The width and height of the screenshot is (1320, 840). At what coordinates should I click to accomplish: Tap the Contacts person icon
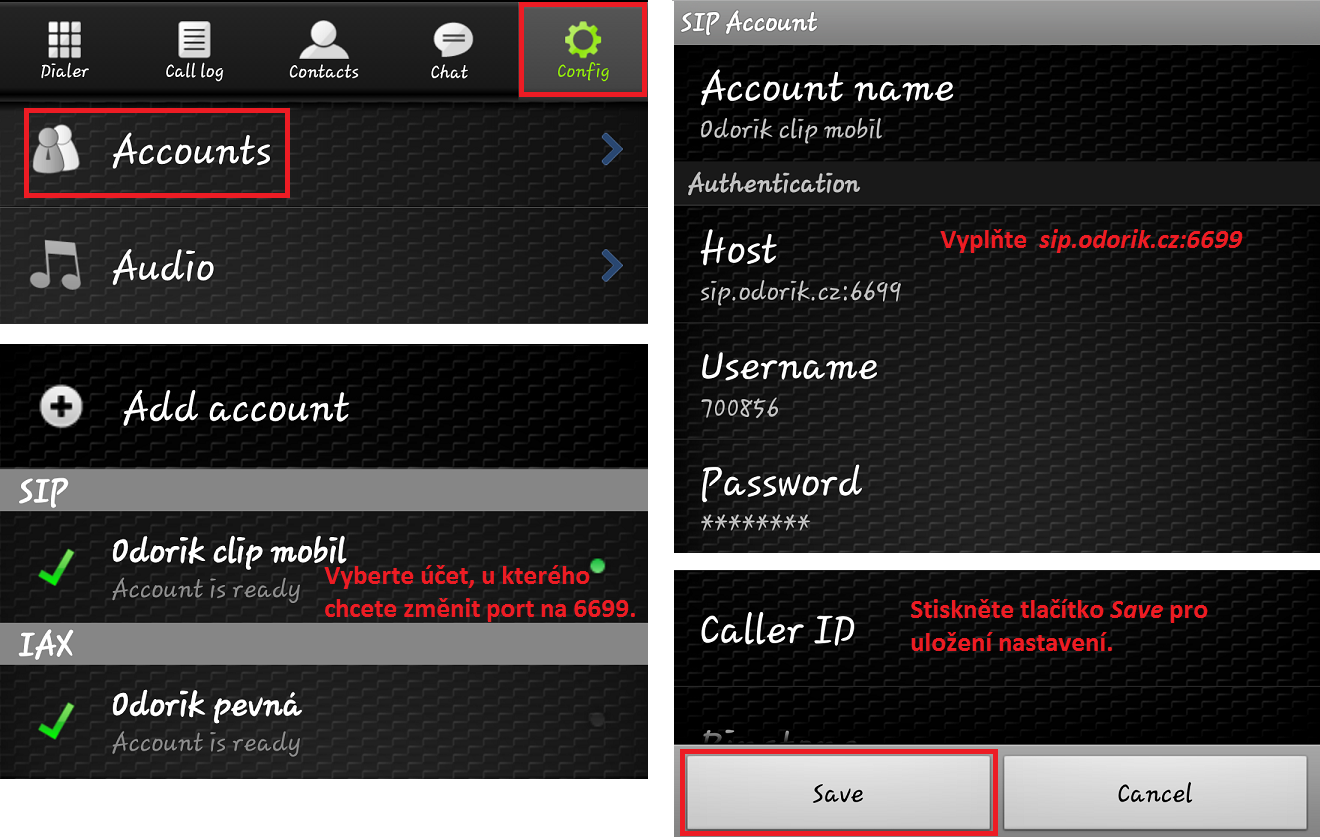click(323, 40)
